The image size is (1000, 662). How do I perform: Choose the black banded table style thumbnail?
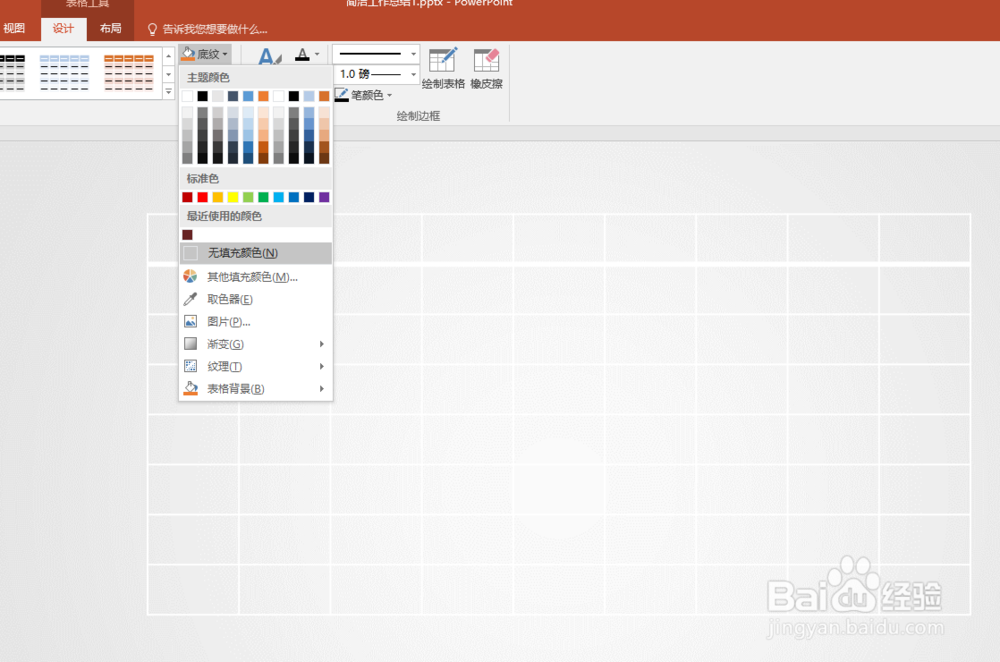[12, 73]
